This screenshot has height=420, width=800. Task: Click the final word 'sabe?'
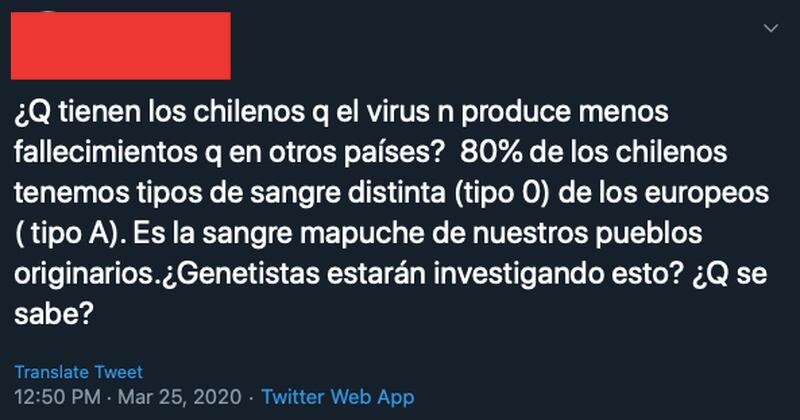coord(54,314)
